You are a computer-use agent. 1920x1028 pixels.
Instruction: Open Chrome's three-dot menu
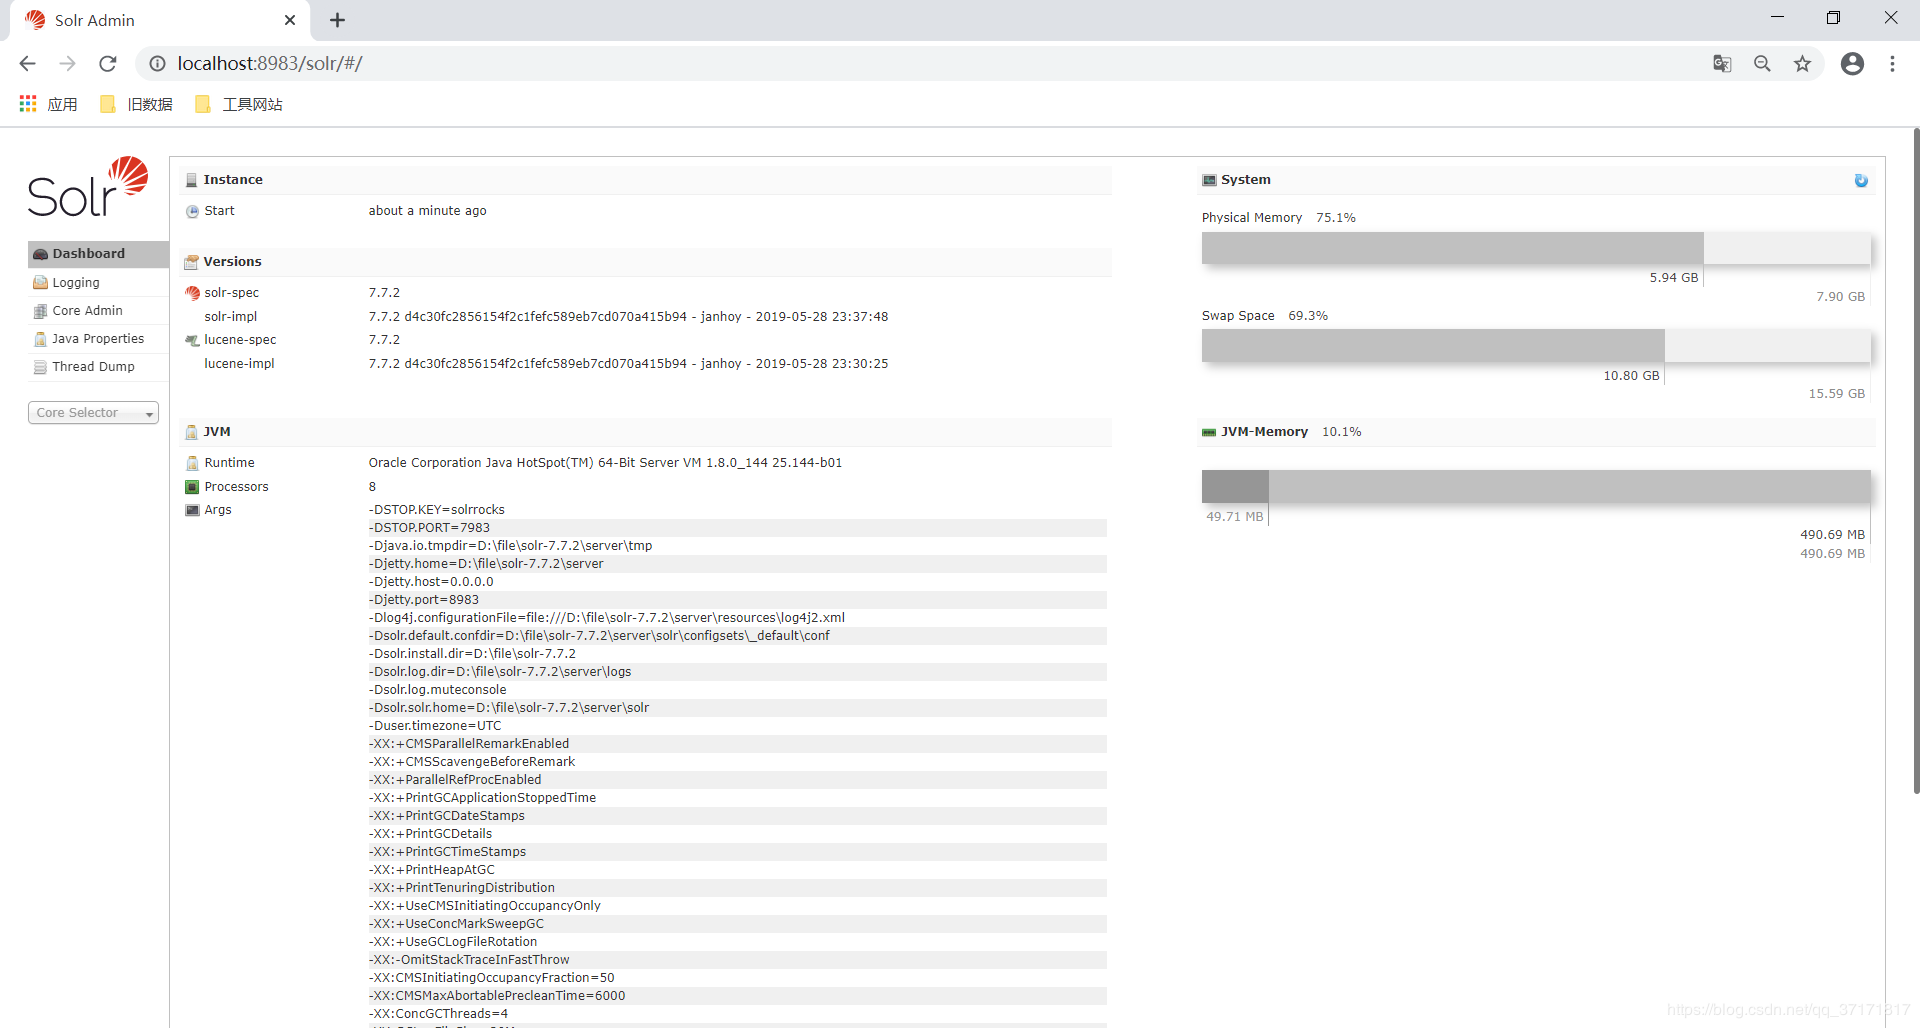tap(1892, 64)
